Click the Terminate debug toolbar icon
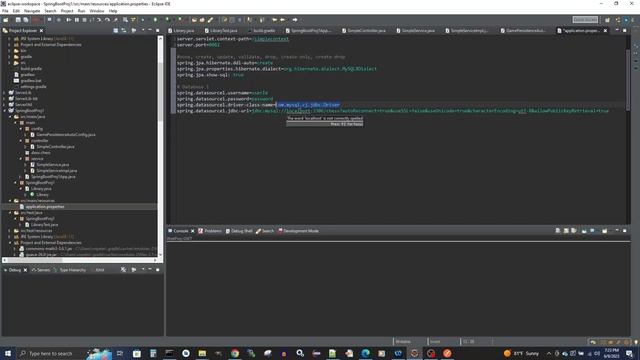This screenshot has height=360, width=640. [84, 20]
